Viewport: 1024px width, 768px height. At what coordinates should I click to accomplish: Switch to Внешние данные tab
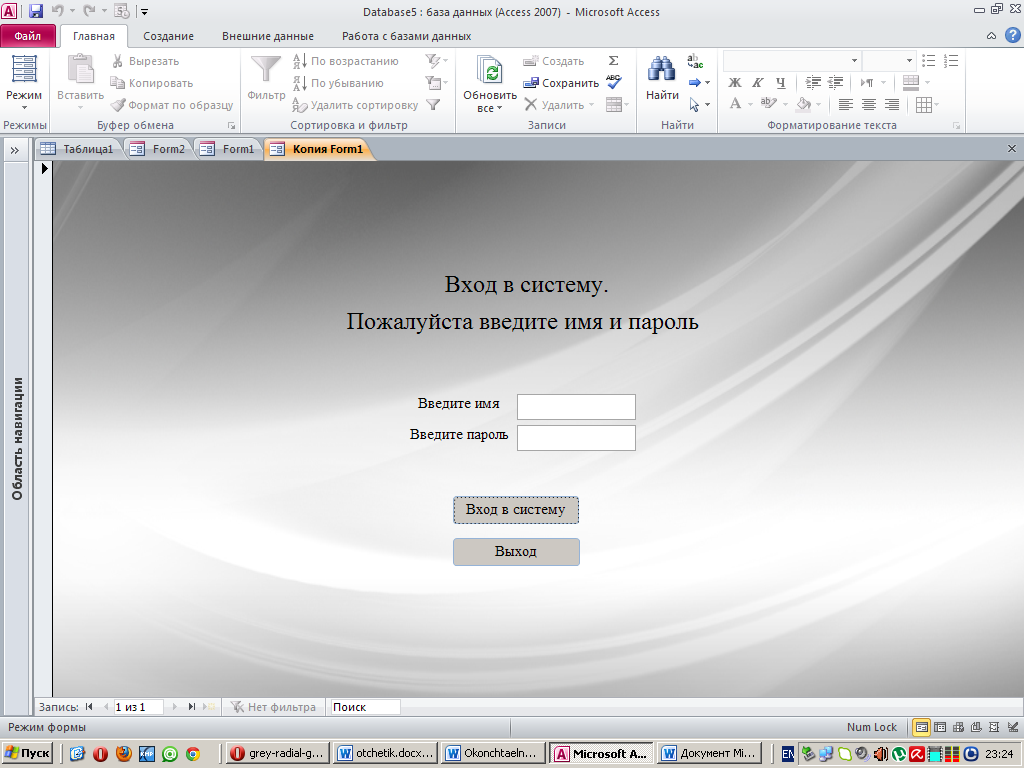click(x=268, y=36)
